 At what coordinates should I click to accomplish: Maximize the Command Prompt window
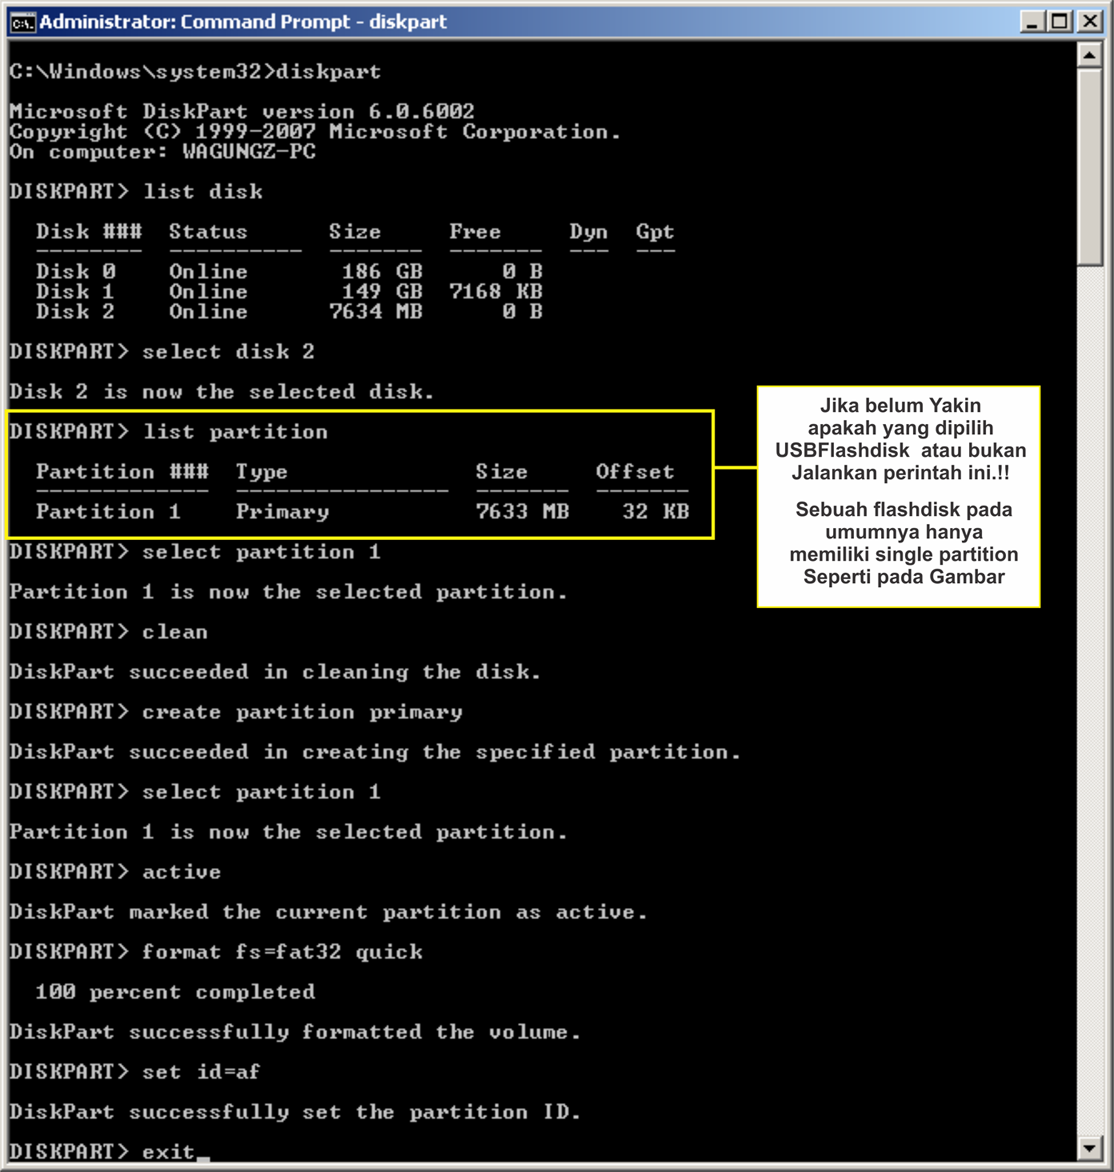[1060, 22]
